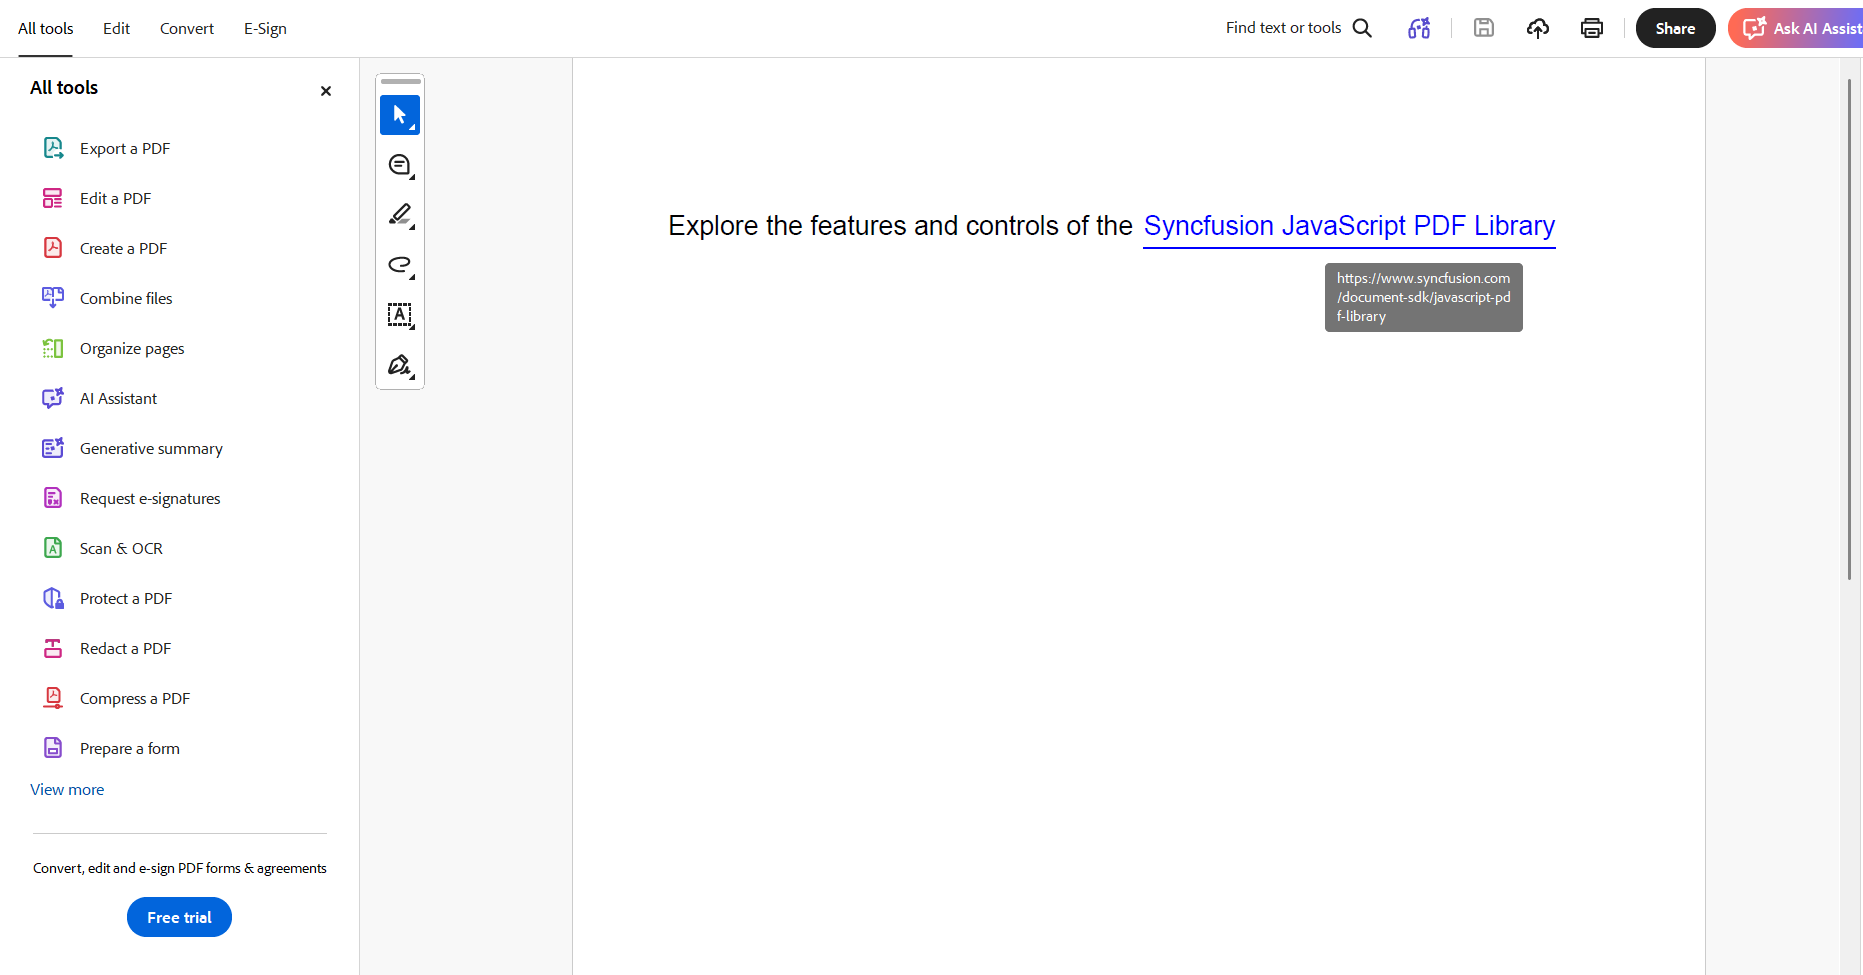Screen dimensions: 1863x975
Task: Open the Add comment tool
Action: pos(400,165)
